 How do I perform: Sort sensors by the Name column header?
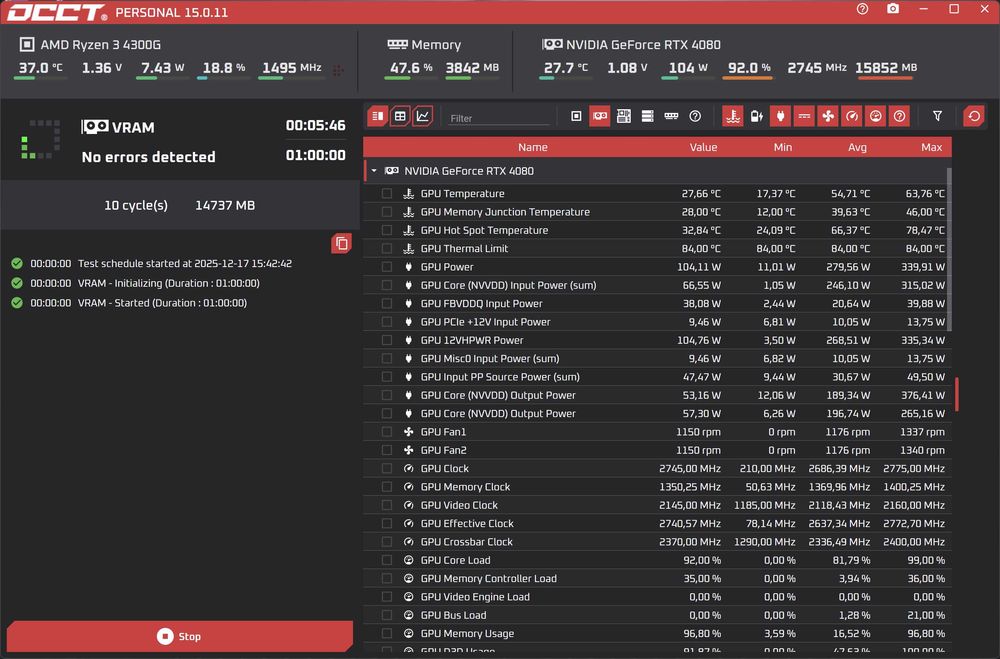pos(533,147)
